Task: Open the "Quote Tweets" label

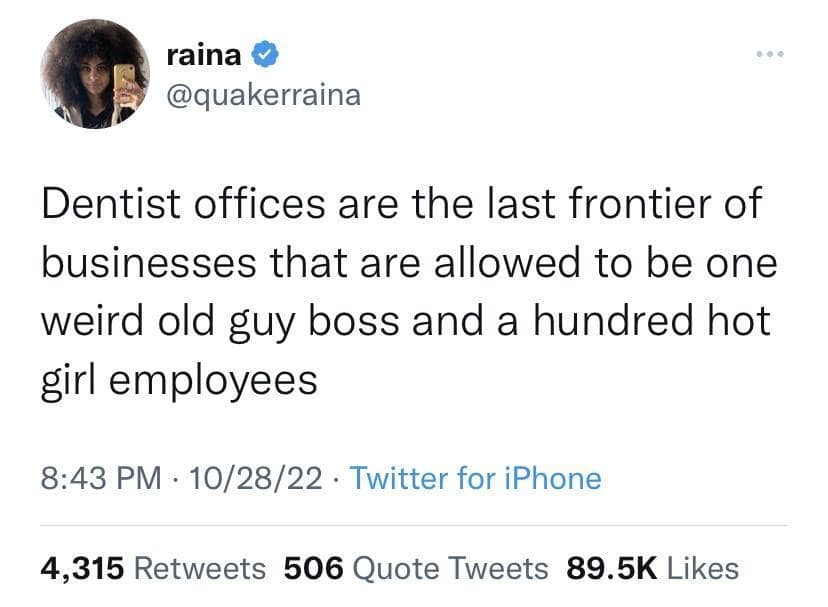Action: pyautogui.click(x=452, y=568)
